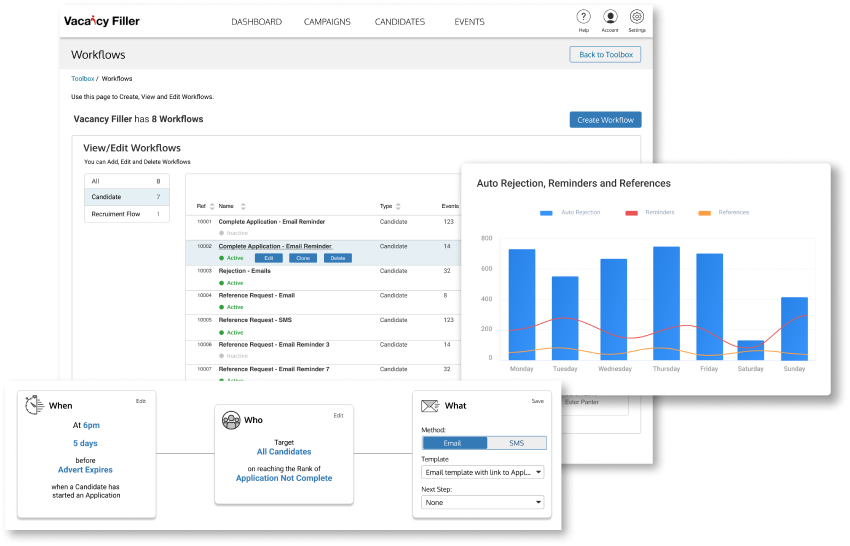The height and width of the screenshot is (546, 850).
Task: Filter workflows by Recruiment Flow
Action: (127, 214)
